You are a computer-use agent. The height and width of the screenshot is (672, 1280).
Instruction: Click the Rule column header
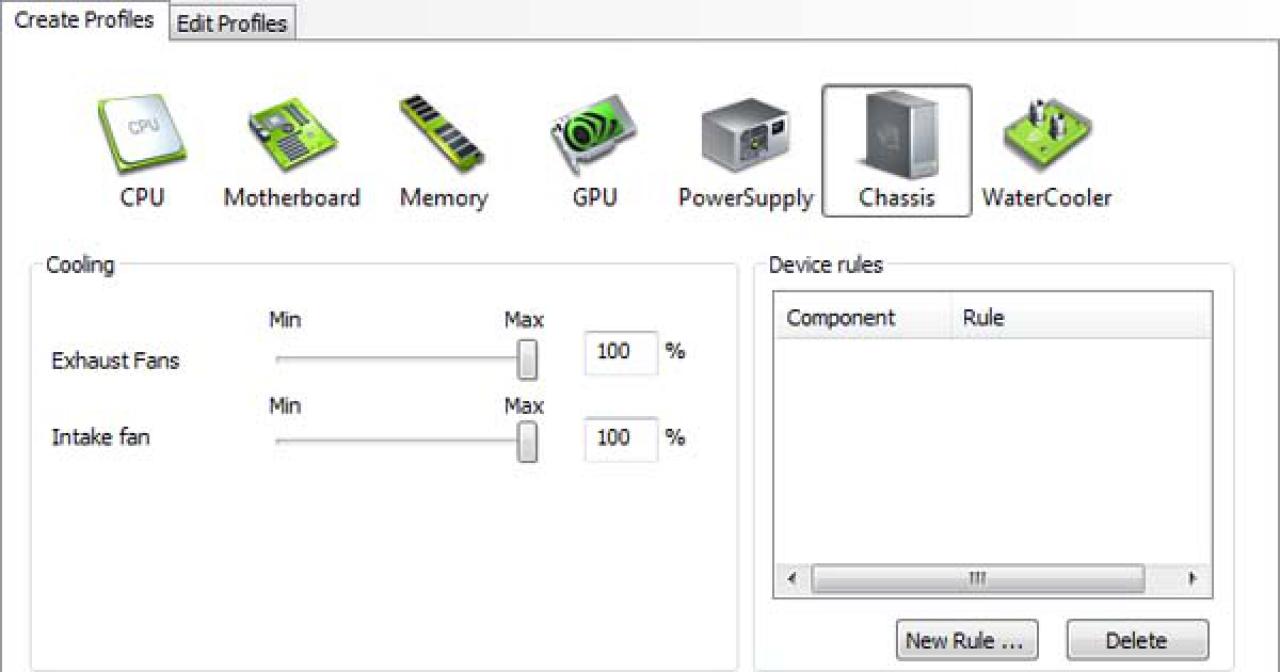coord(1082,318)
